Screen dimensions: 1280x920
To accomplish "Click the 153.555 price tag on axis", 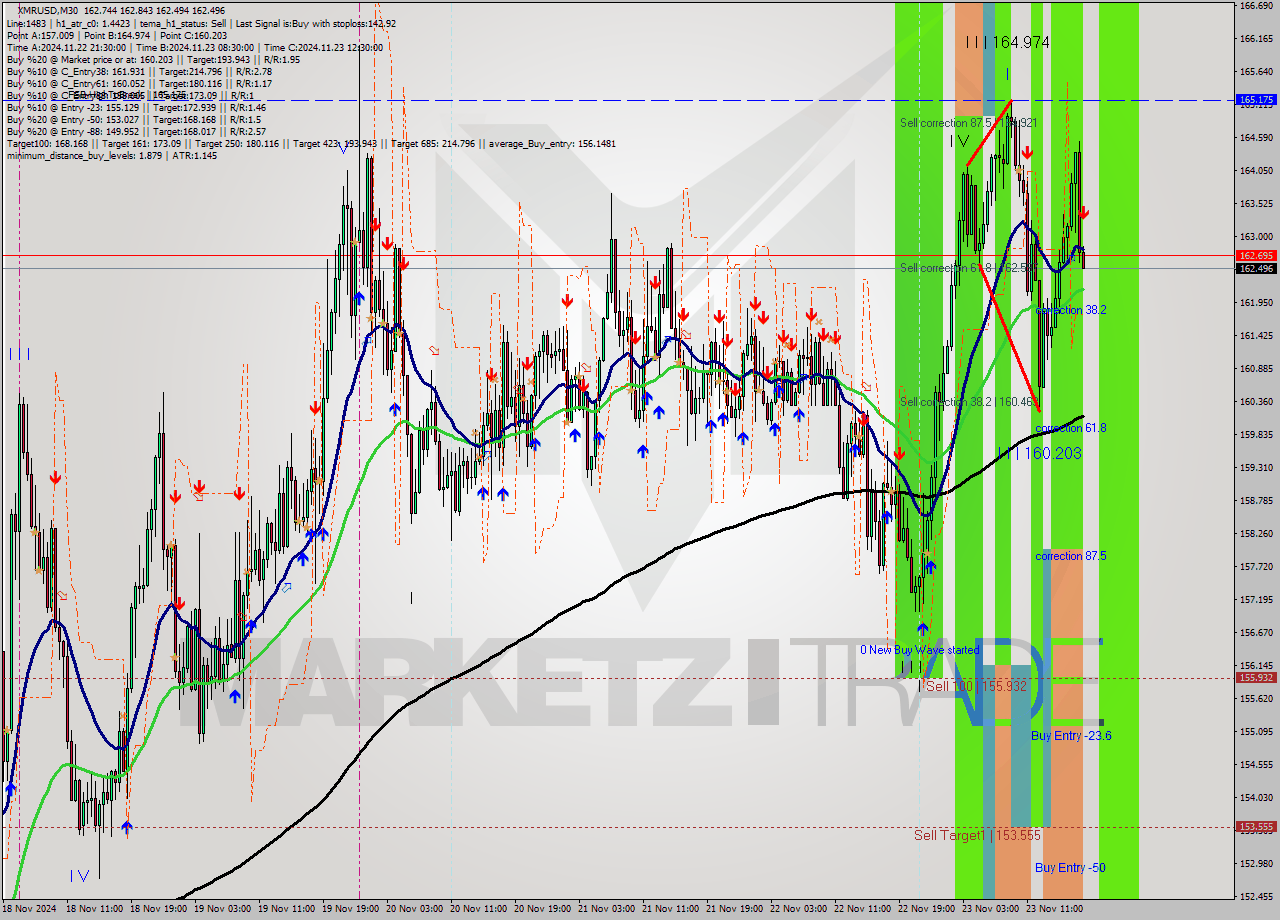I will pos(1256,827).
